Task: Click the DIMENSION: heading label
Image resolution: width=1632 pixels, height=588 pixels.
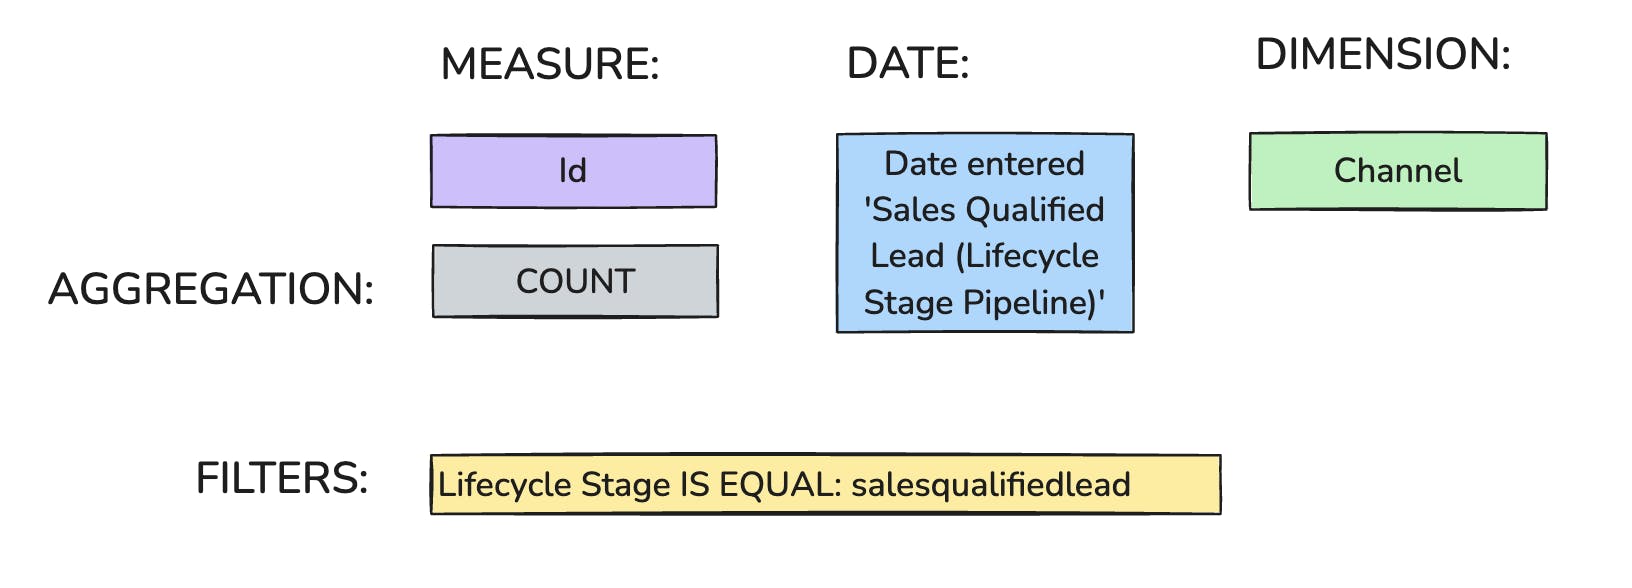Action: click(1382, 55)
